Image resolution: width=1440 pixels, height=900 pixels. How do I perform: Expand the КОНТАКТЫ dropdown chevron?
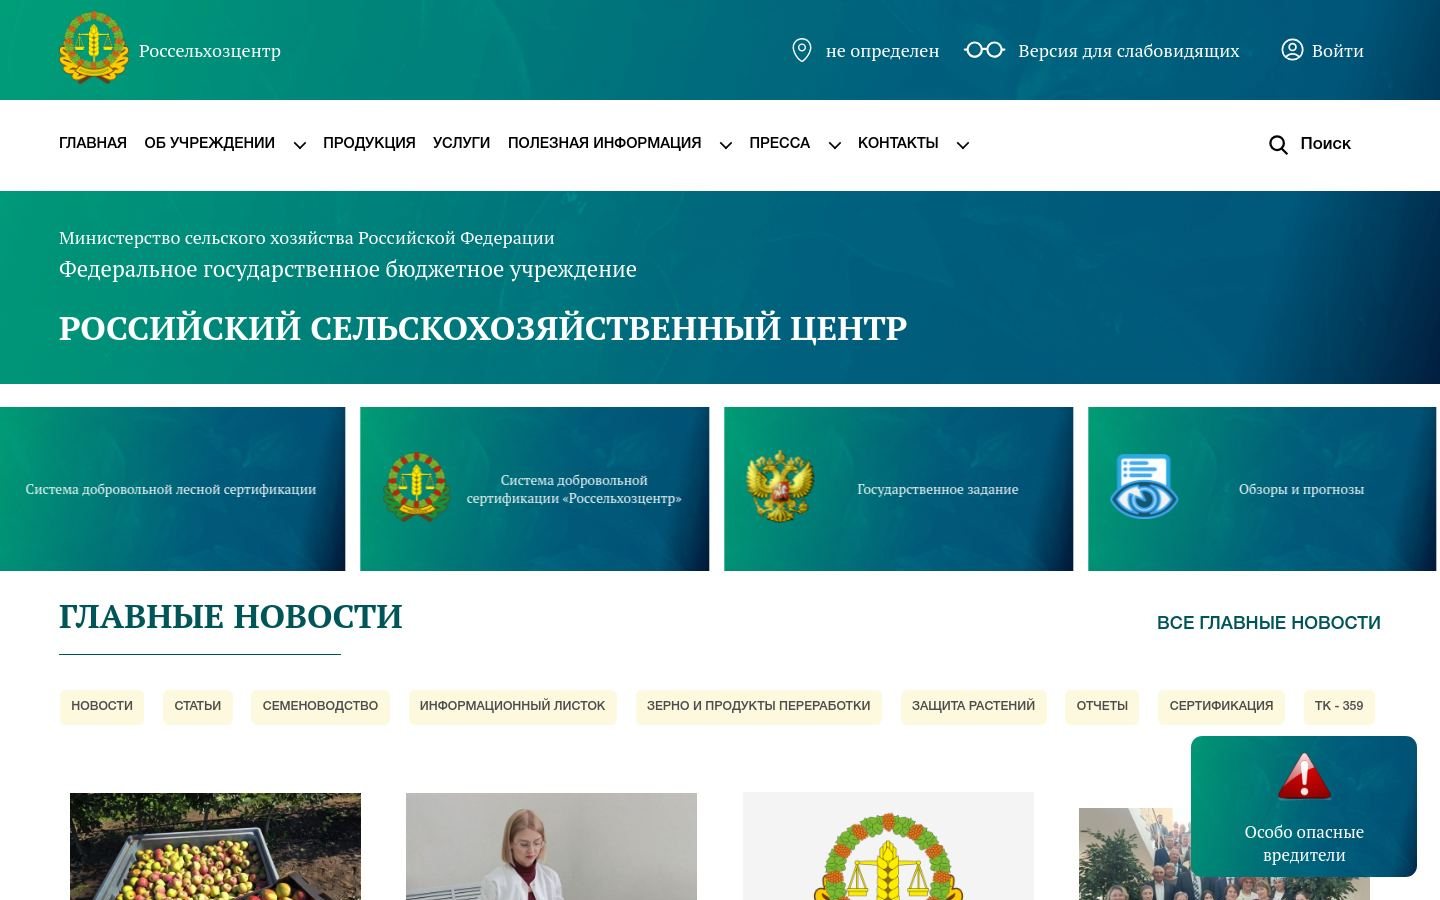[x=963, y=145]
